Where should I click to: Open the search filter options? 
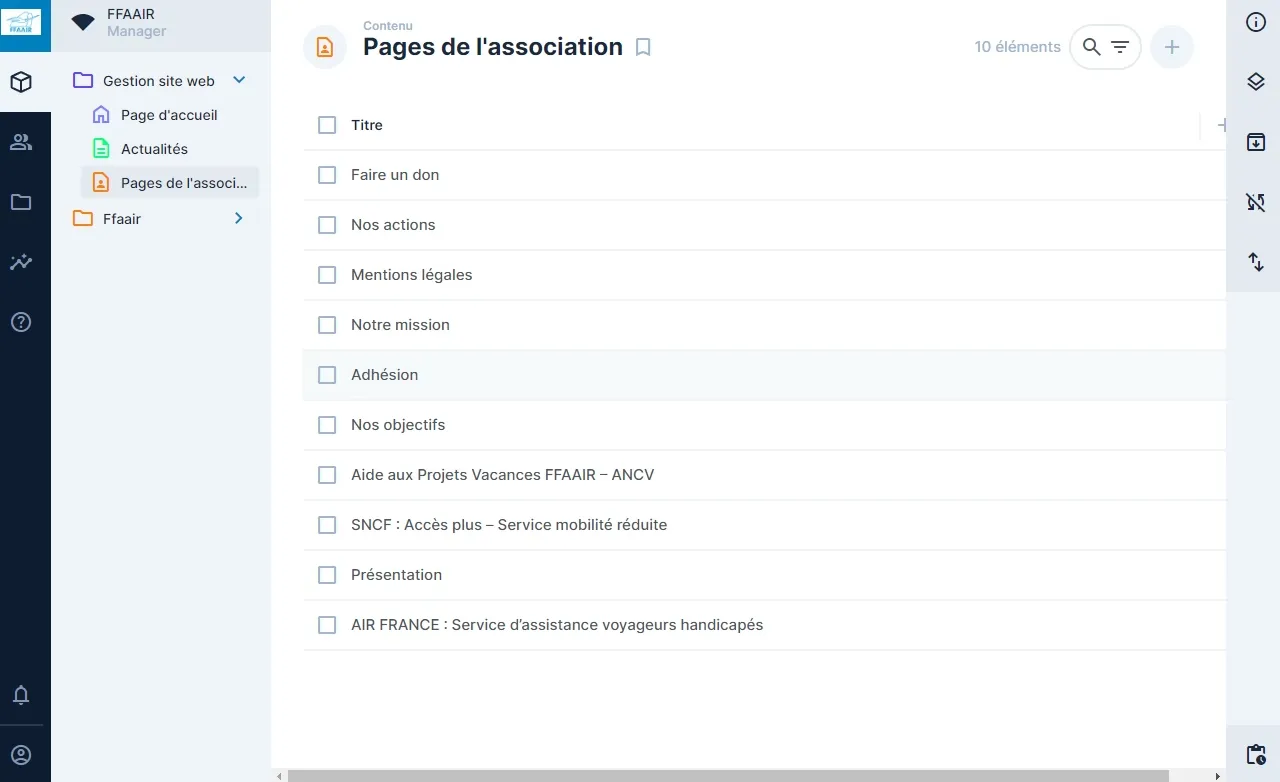click(1120, 47)
